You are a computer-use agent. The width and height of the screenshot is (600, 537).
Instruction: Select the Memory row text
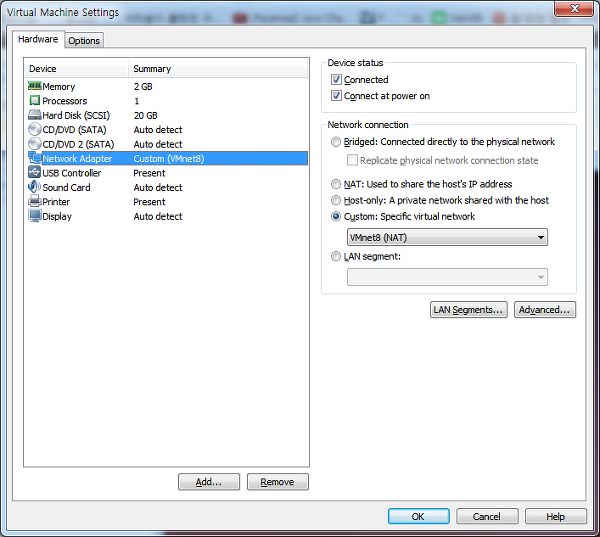tap(59, 87)
